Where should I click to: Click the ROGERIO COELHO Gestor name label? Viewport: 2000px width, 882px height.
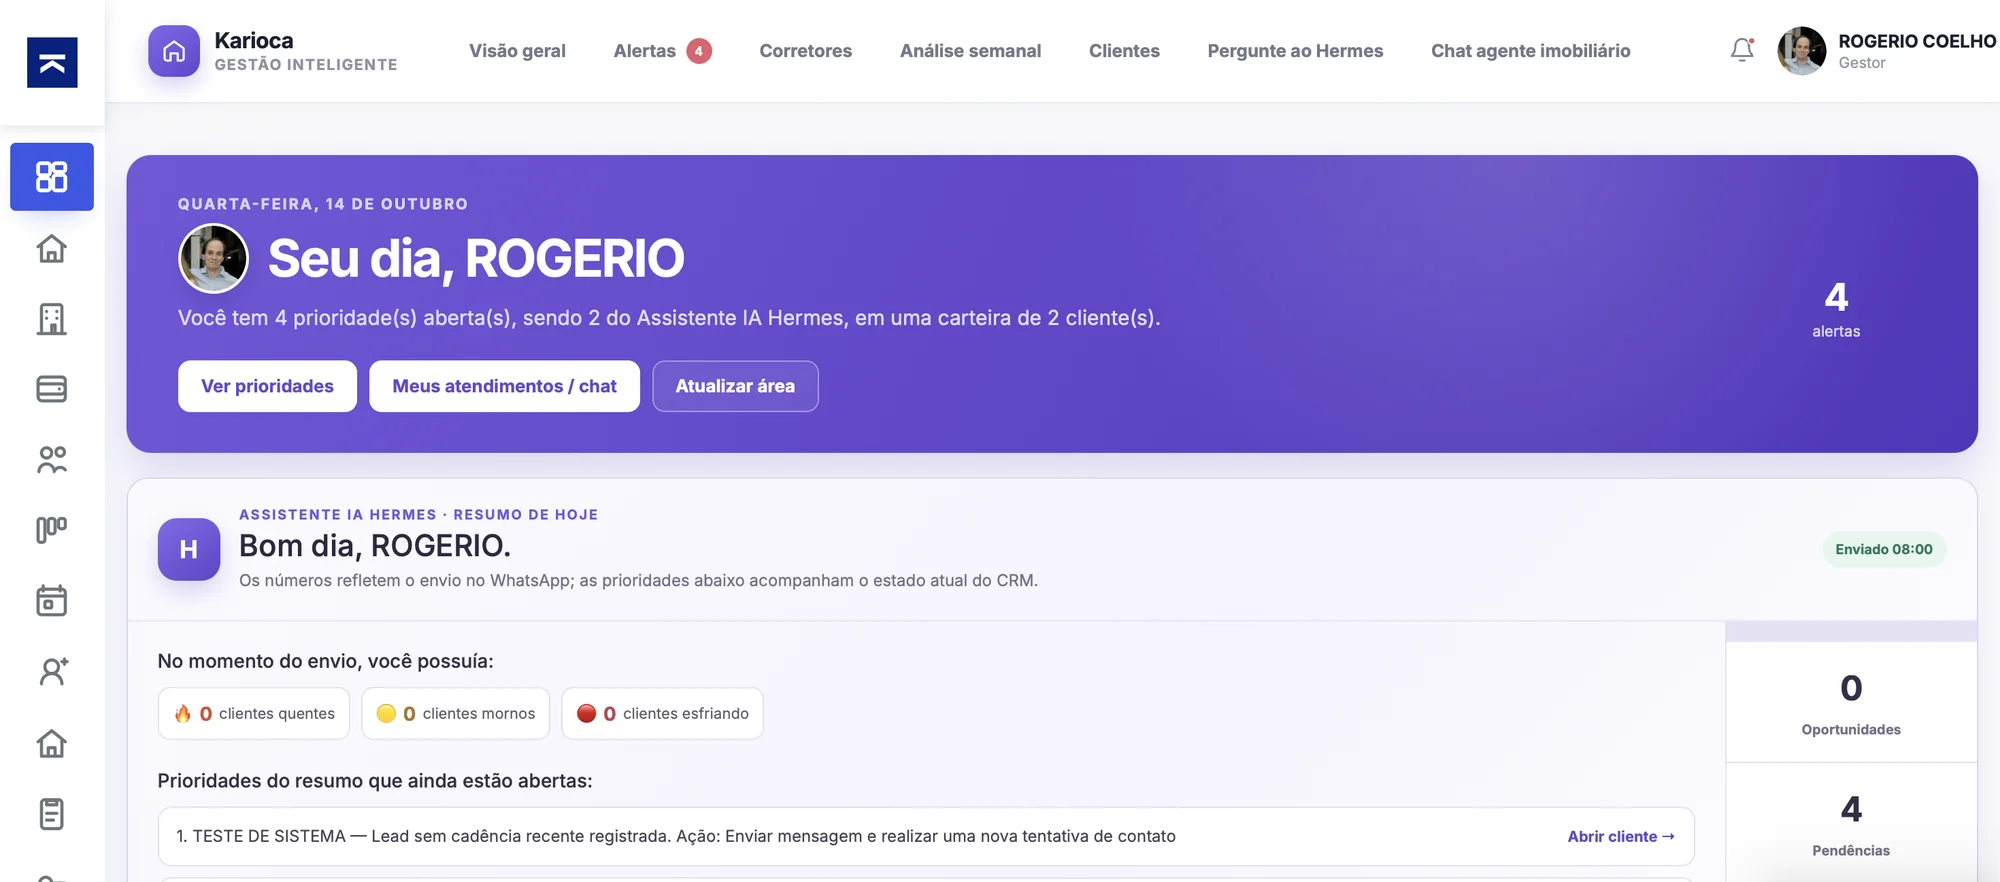click(x=1916, y=51)
